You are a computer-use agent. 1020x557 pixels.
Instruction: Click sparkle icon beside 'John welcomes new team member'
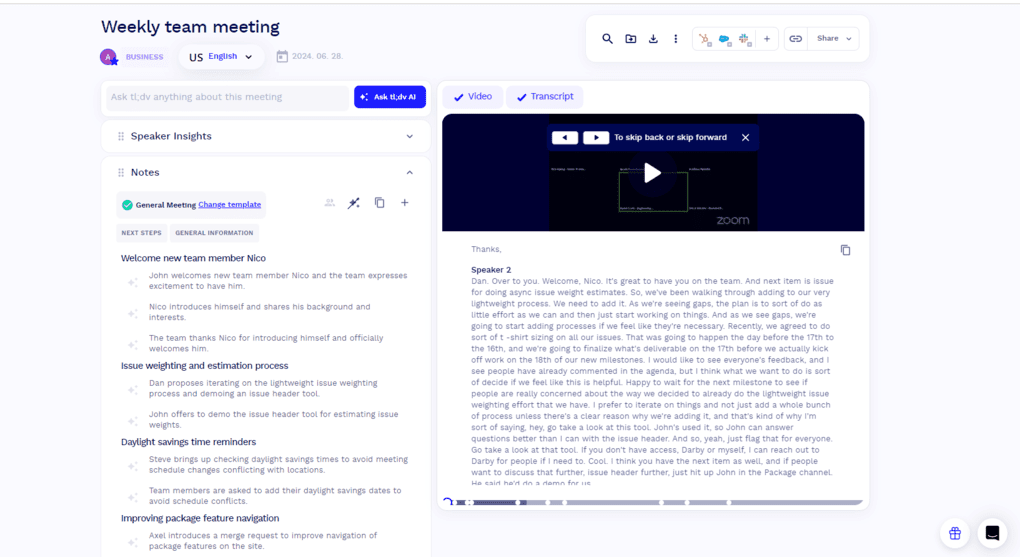pos(132,282)
